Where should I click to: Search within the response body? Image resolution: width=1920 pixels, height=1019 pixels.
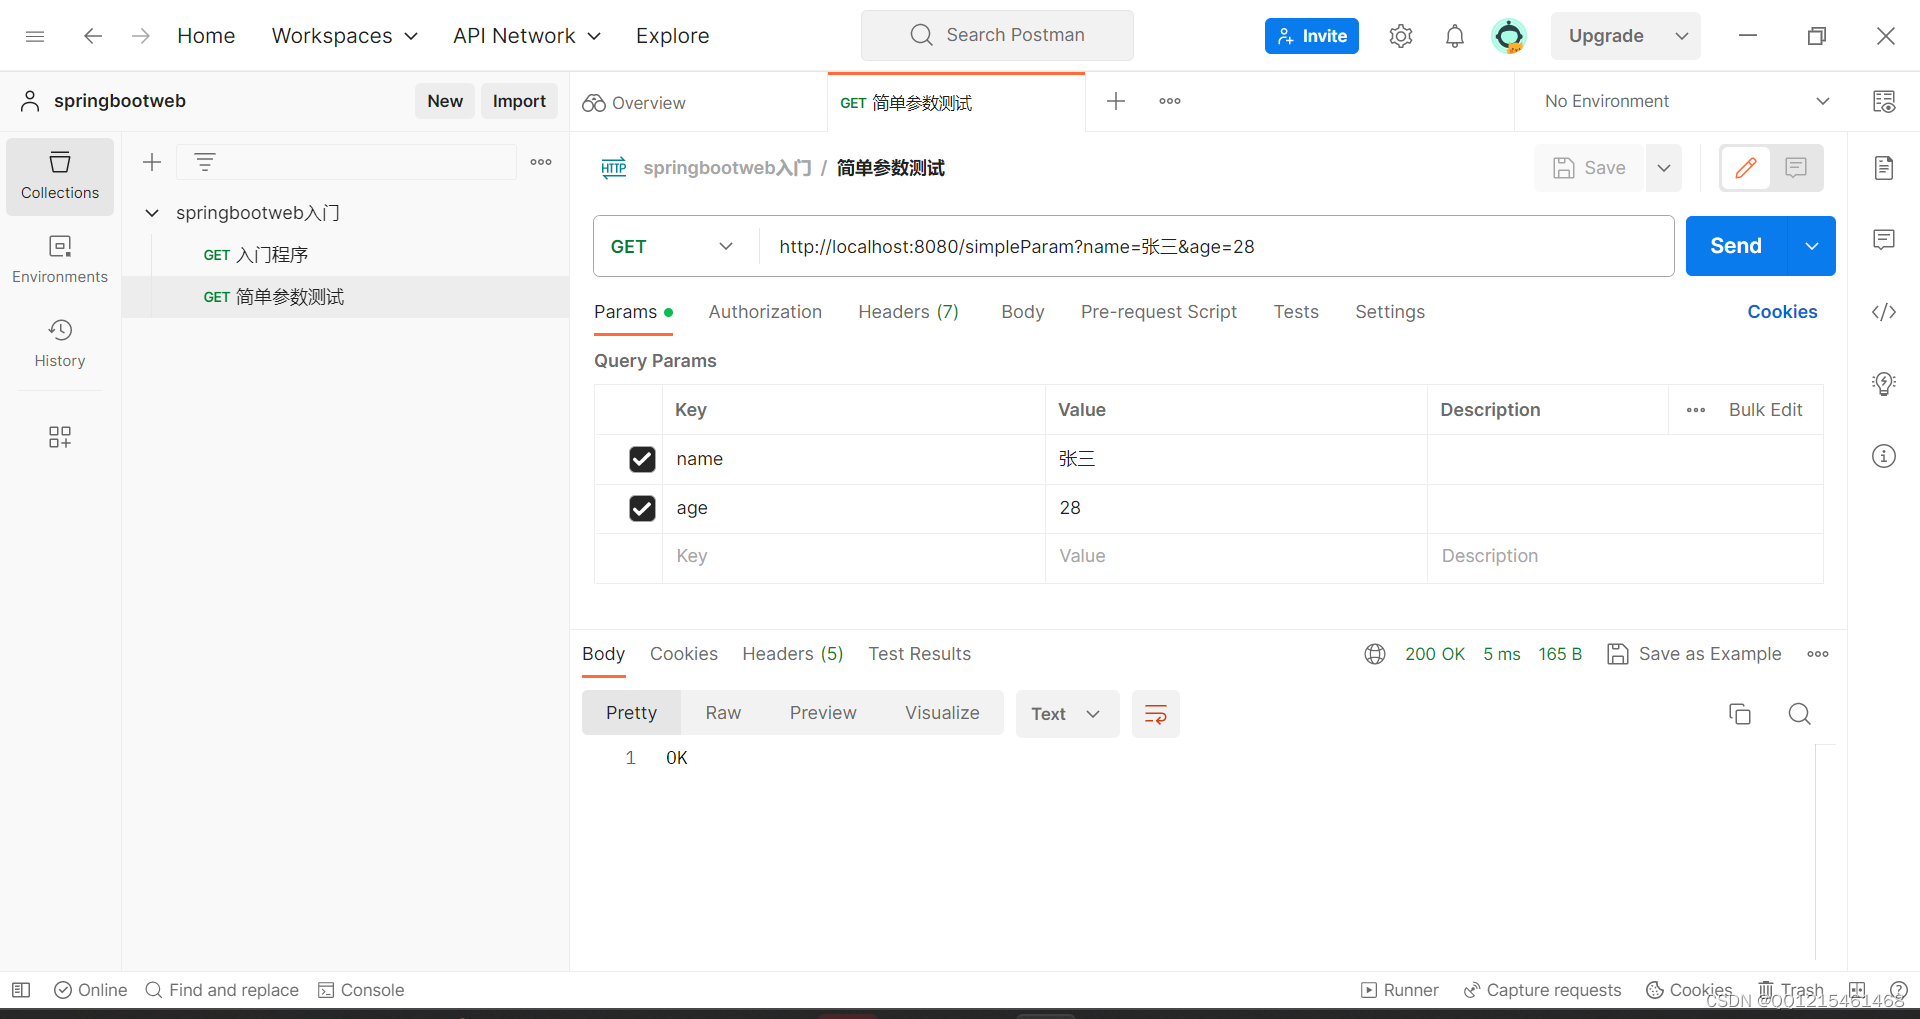[x=1800, y=714]
